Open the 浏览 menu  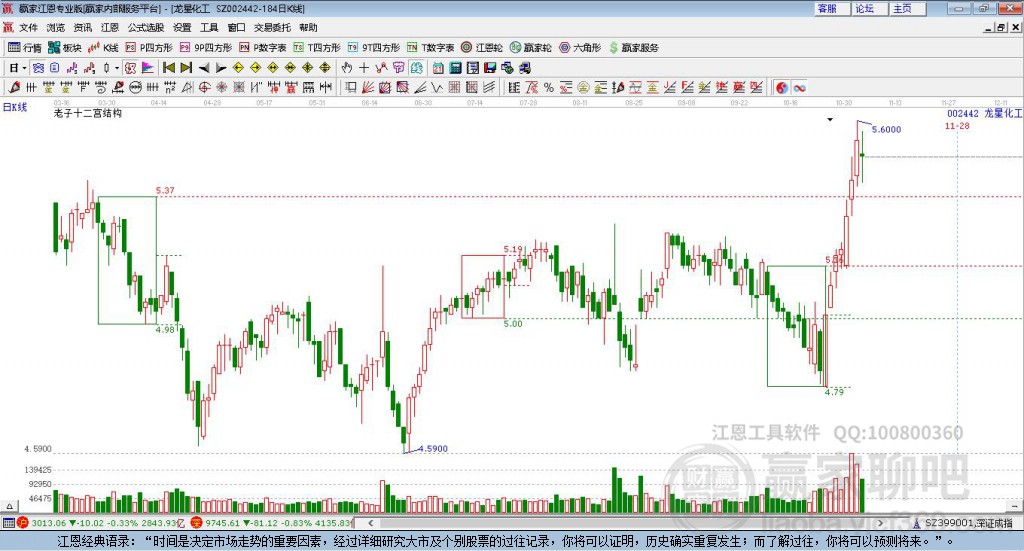(56, 27)
